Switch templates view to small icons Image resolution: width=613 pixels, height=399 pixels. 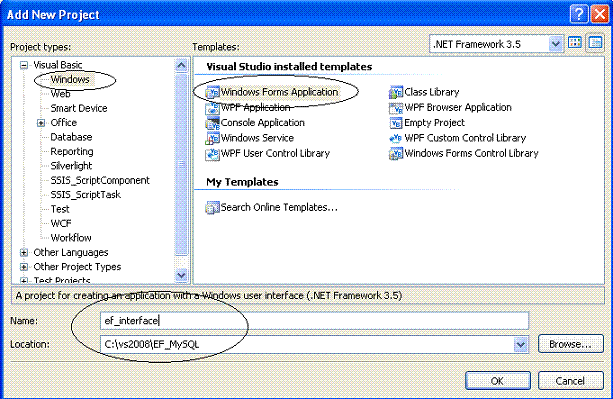(595, 43)
